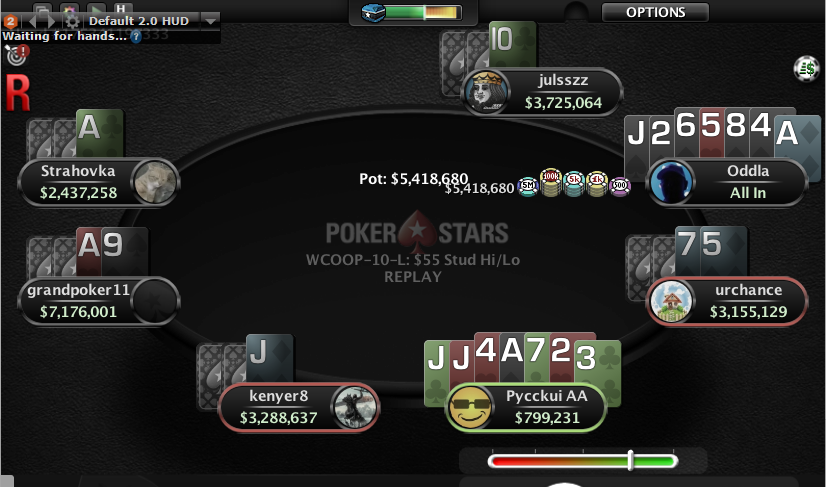Open the cashier dollar chip icon
826x487 pixels.
[807, 69]
